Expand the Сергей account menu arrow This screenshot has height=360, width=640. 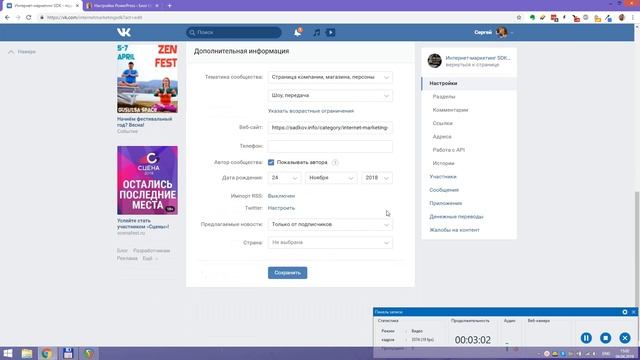tap(512, 33)
